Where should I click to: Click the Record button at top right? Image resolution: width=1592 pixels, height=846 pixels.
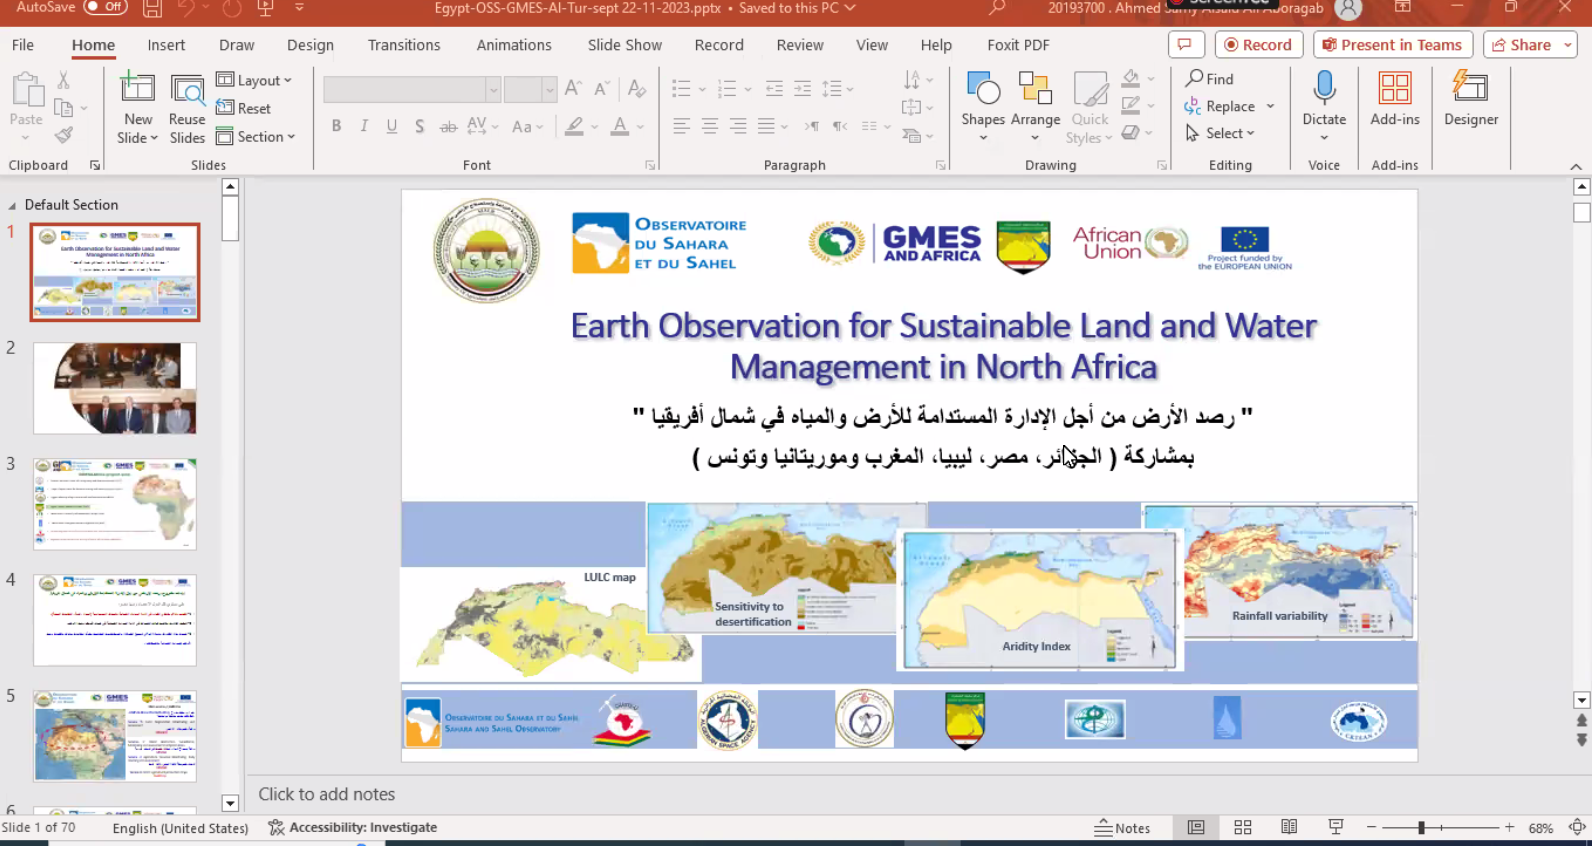pyautogui.click(x=1258, y=45)
